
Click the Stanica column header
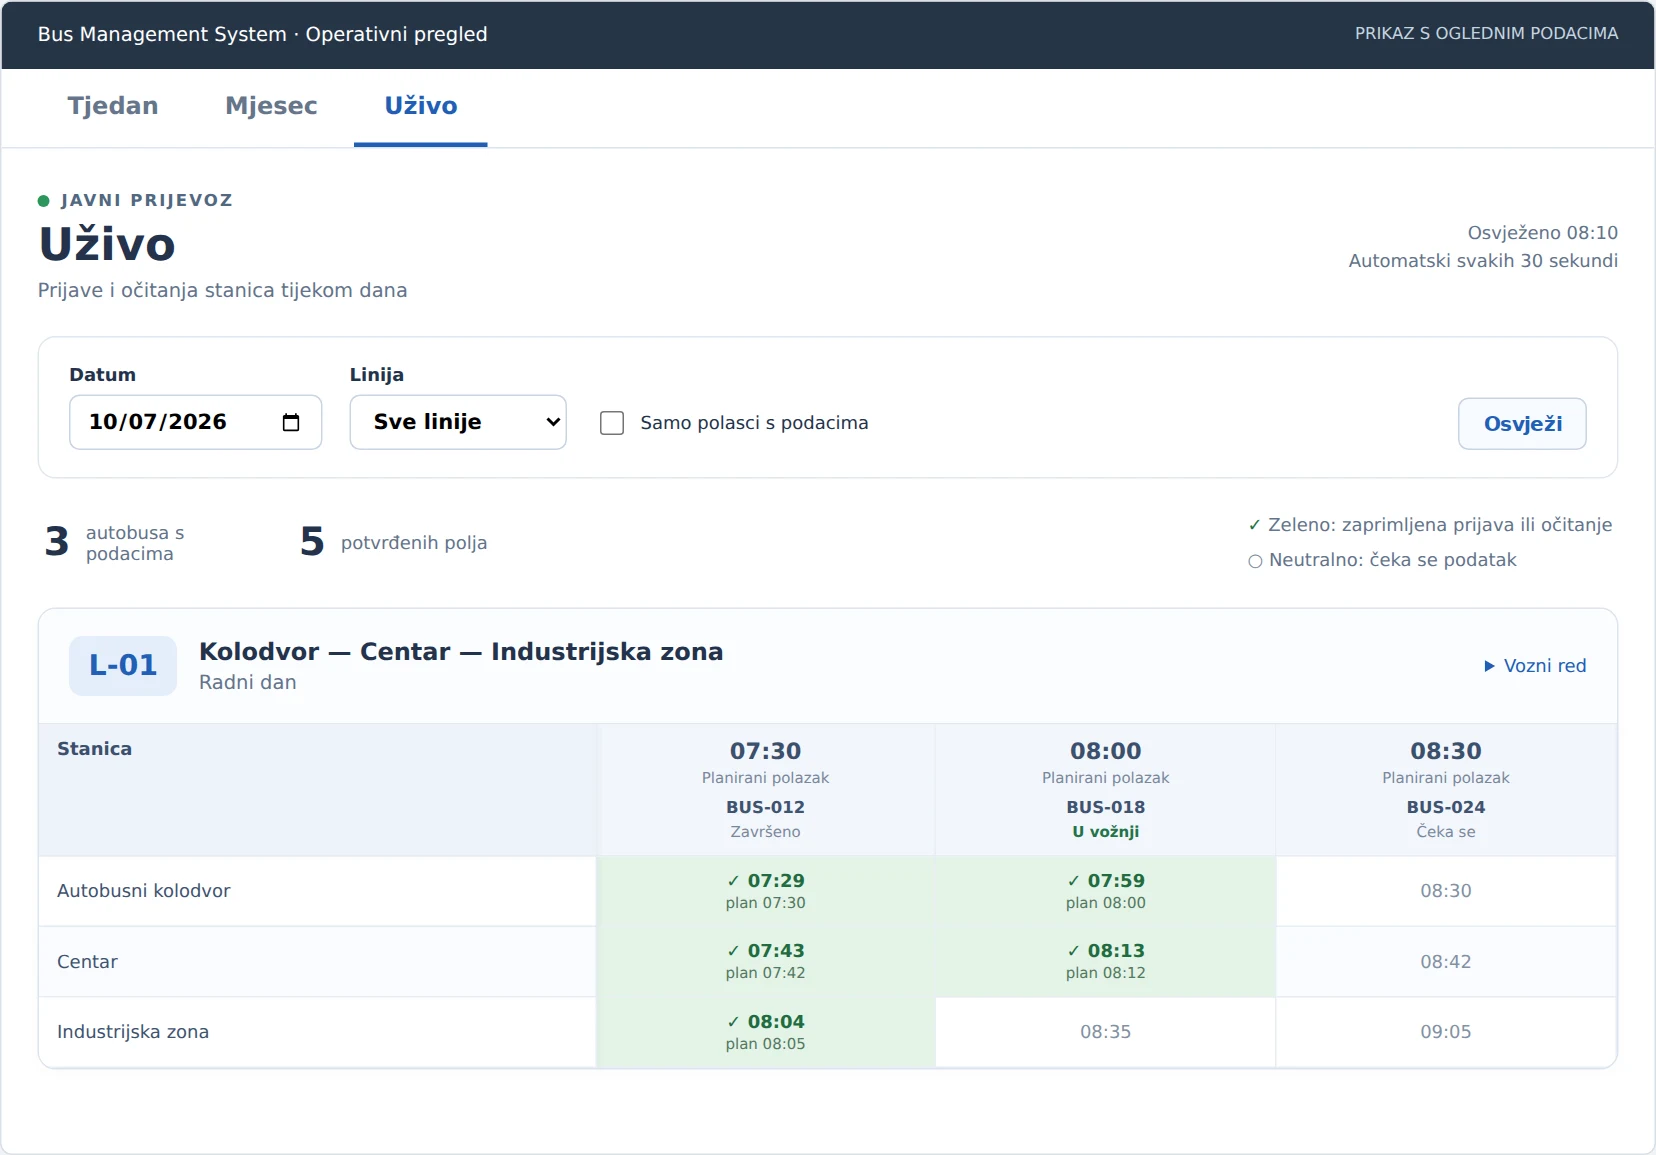click(x=317, y=790)
